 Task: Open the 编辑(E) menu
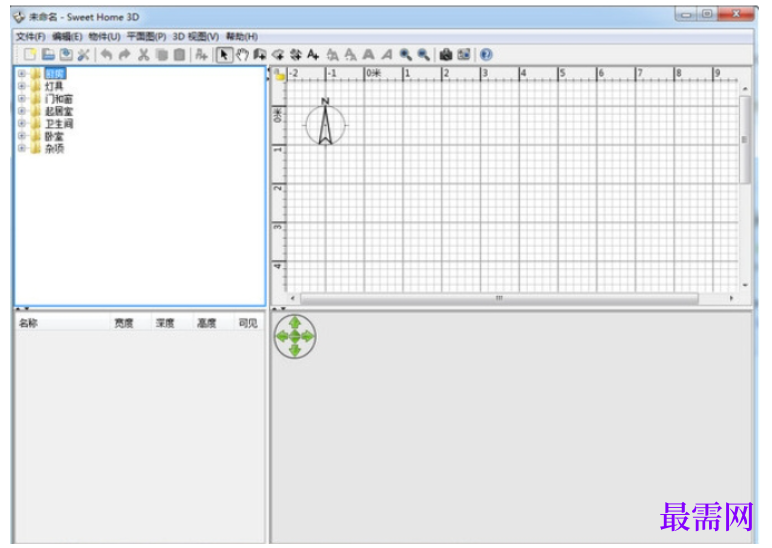67,36
